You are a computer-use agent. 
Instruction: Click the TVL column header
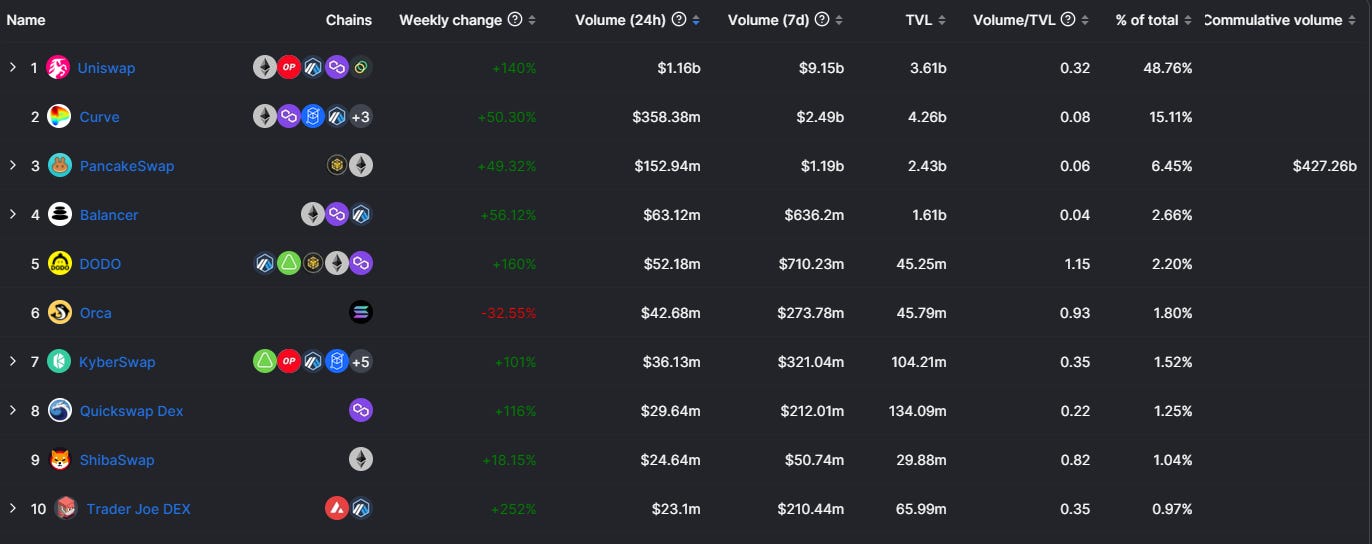(x=919, y=20)
